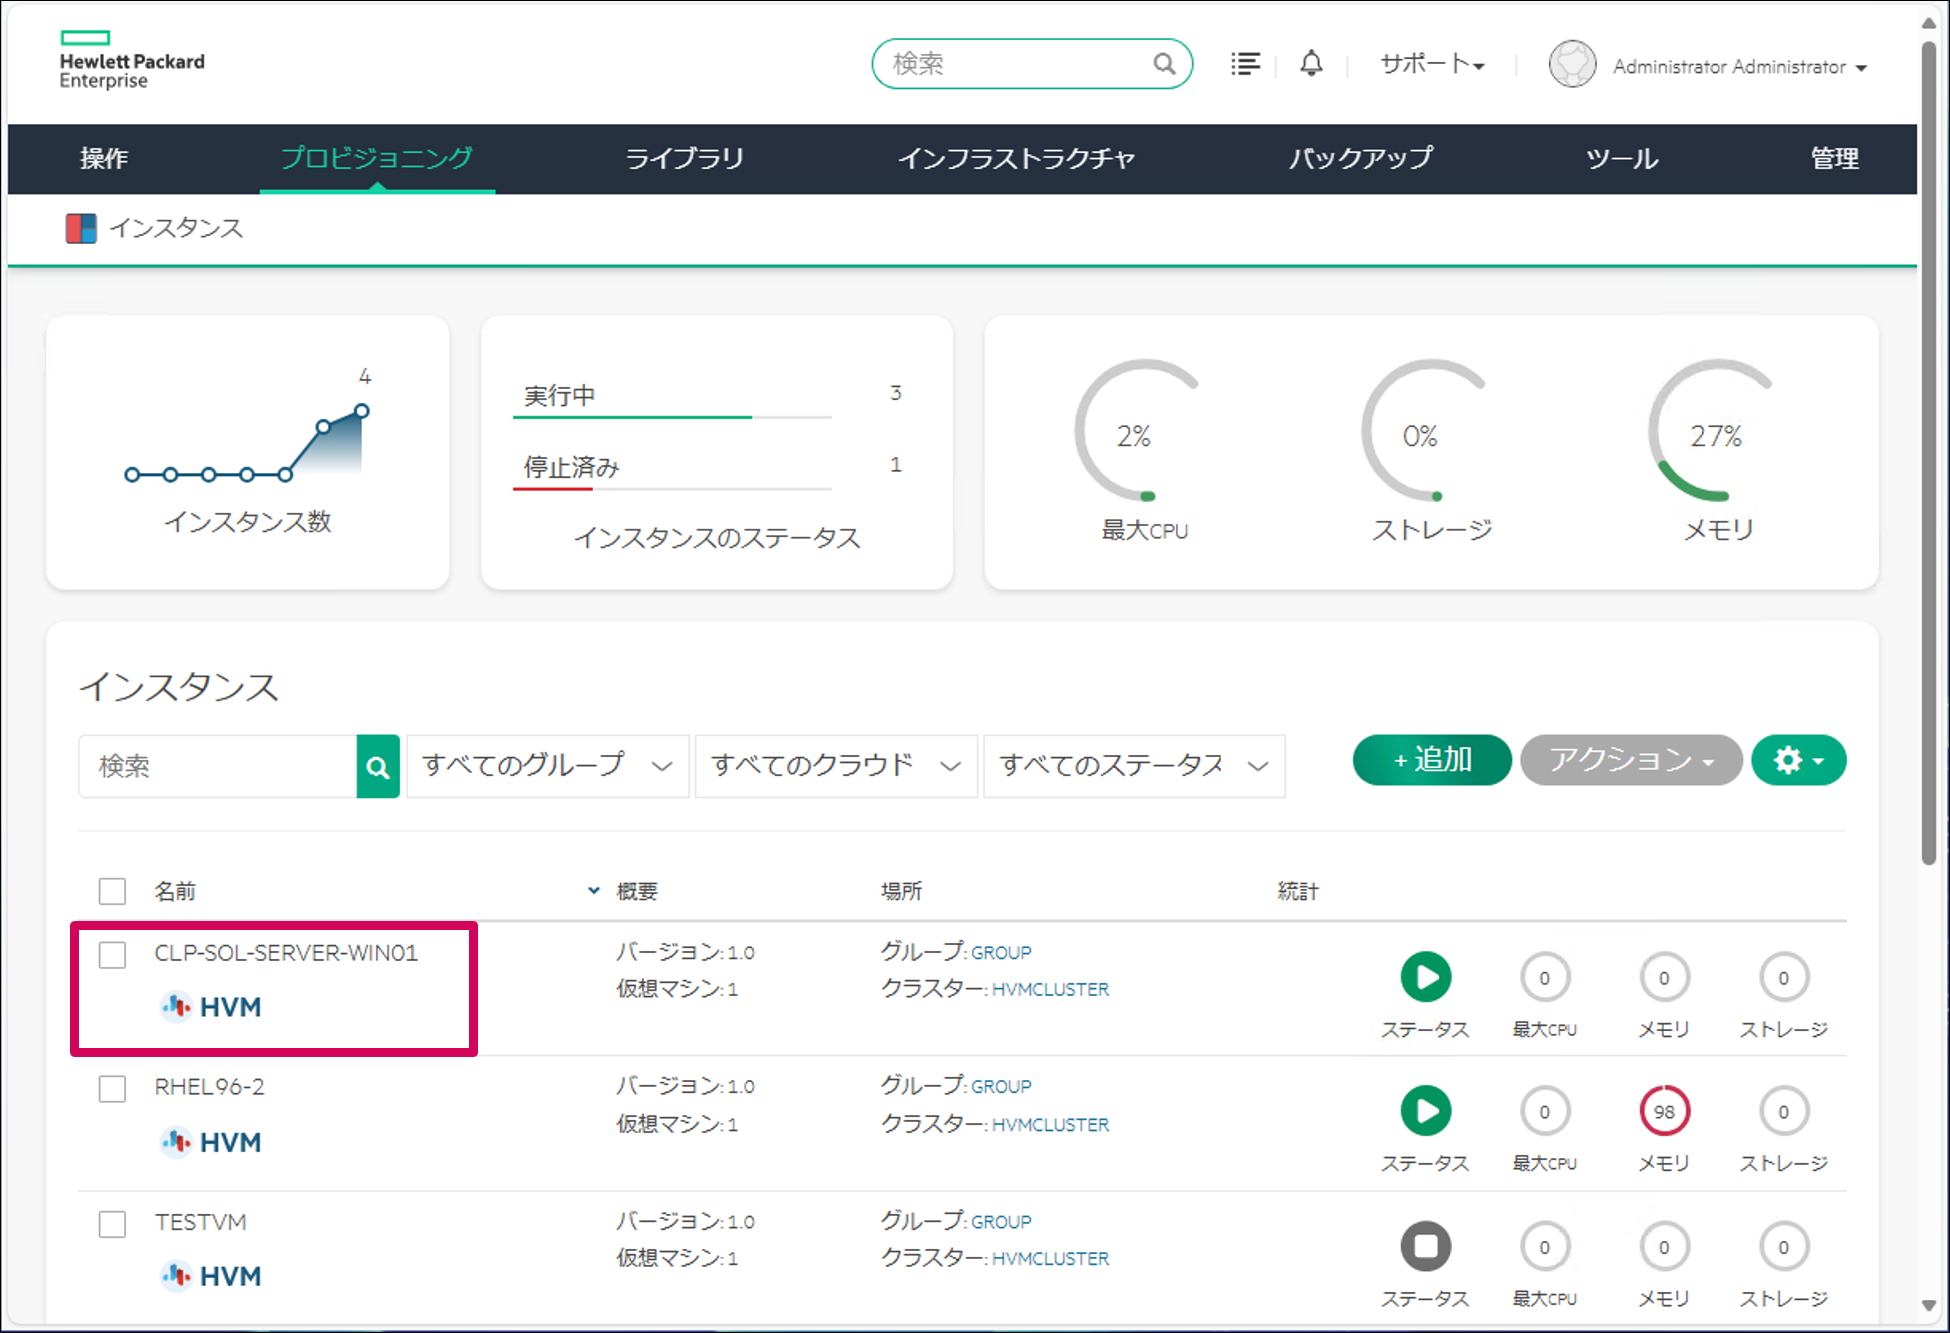The width and height of the screenshot is (1950, 1333).
Task: Select the TESTVM row checkbox
Action: [x=112, y=1224]
